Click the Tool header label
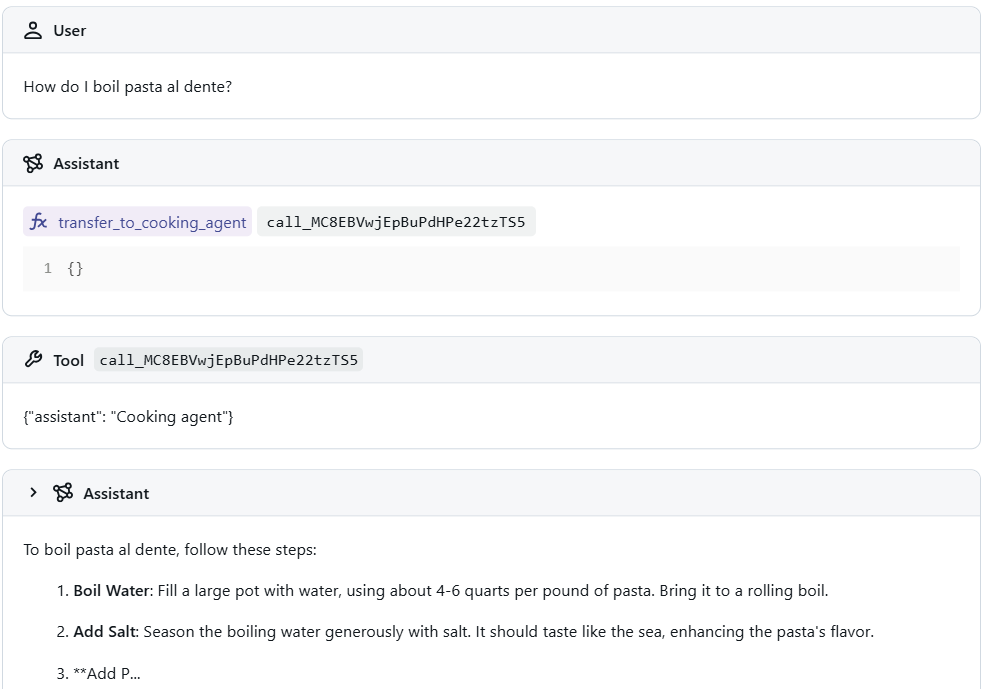 pos(69,360)
